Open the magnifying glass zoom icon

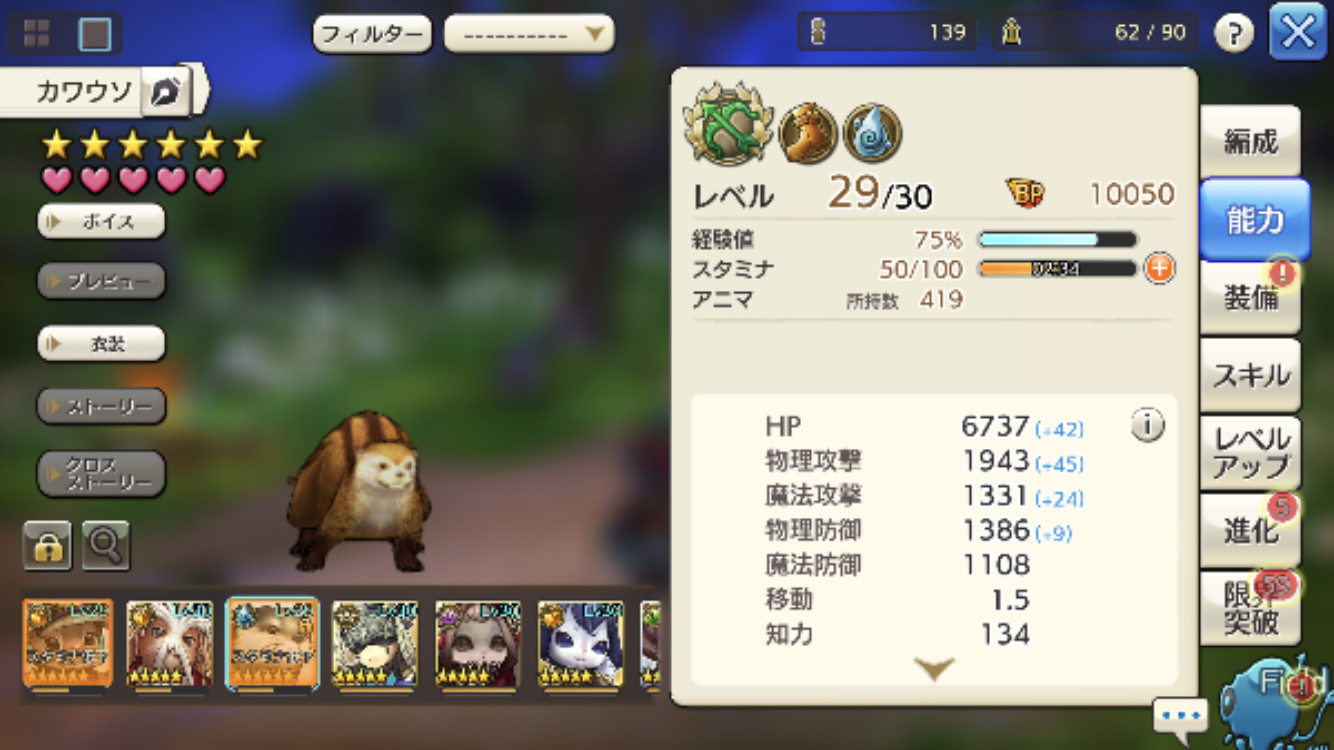click(x=105, y=546)
